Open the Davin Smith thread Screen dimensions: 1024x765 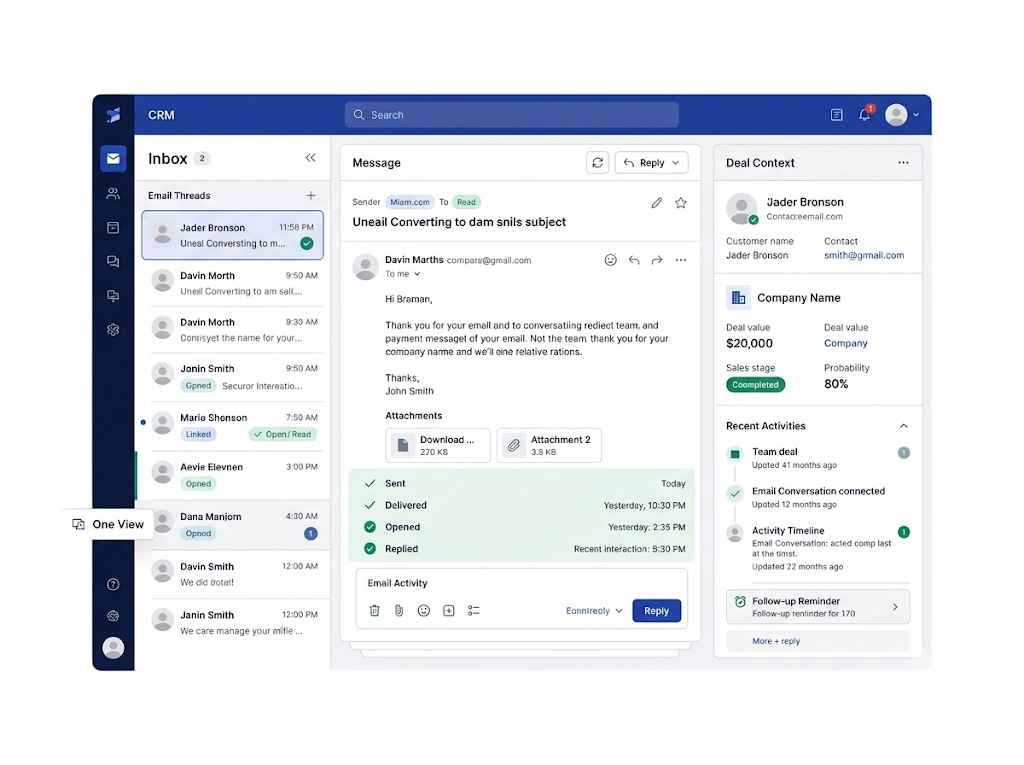click(232, 574)
